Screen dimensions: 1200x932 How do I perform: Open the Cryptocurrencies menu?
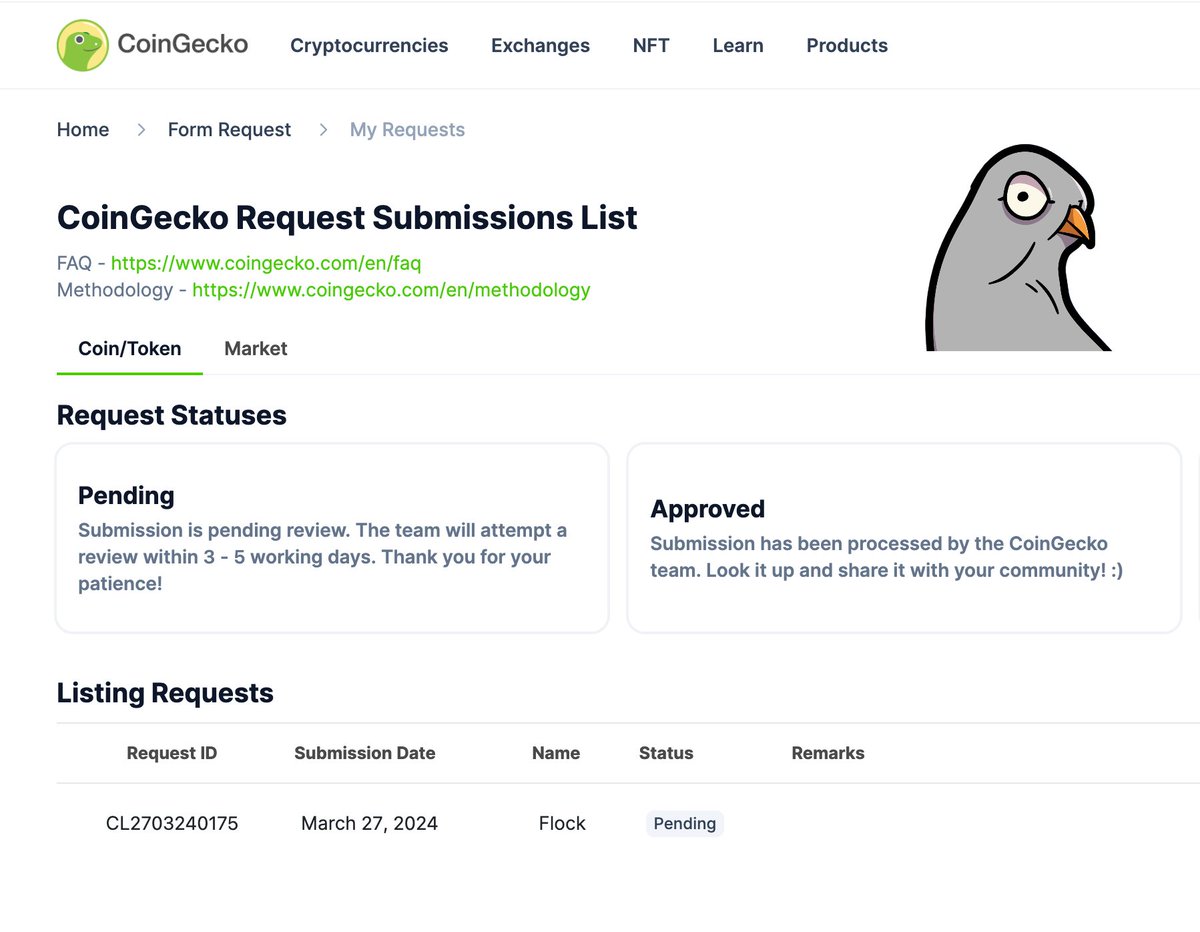pos(369,45)
